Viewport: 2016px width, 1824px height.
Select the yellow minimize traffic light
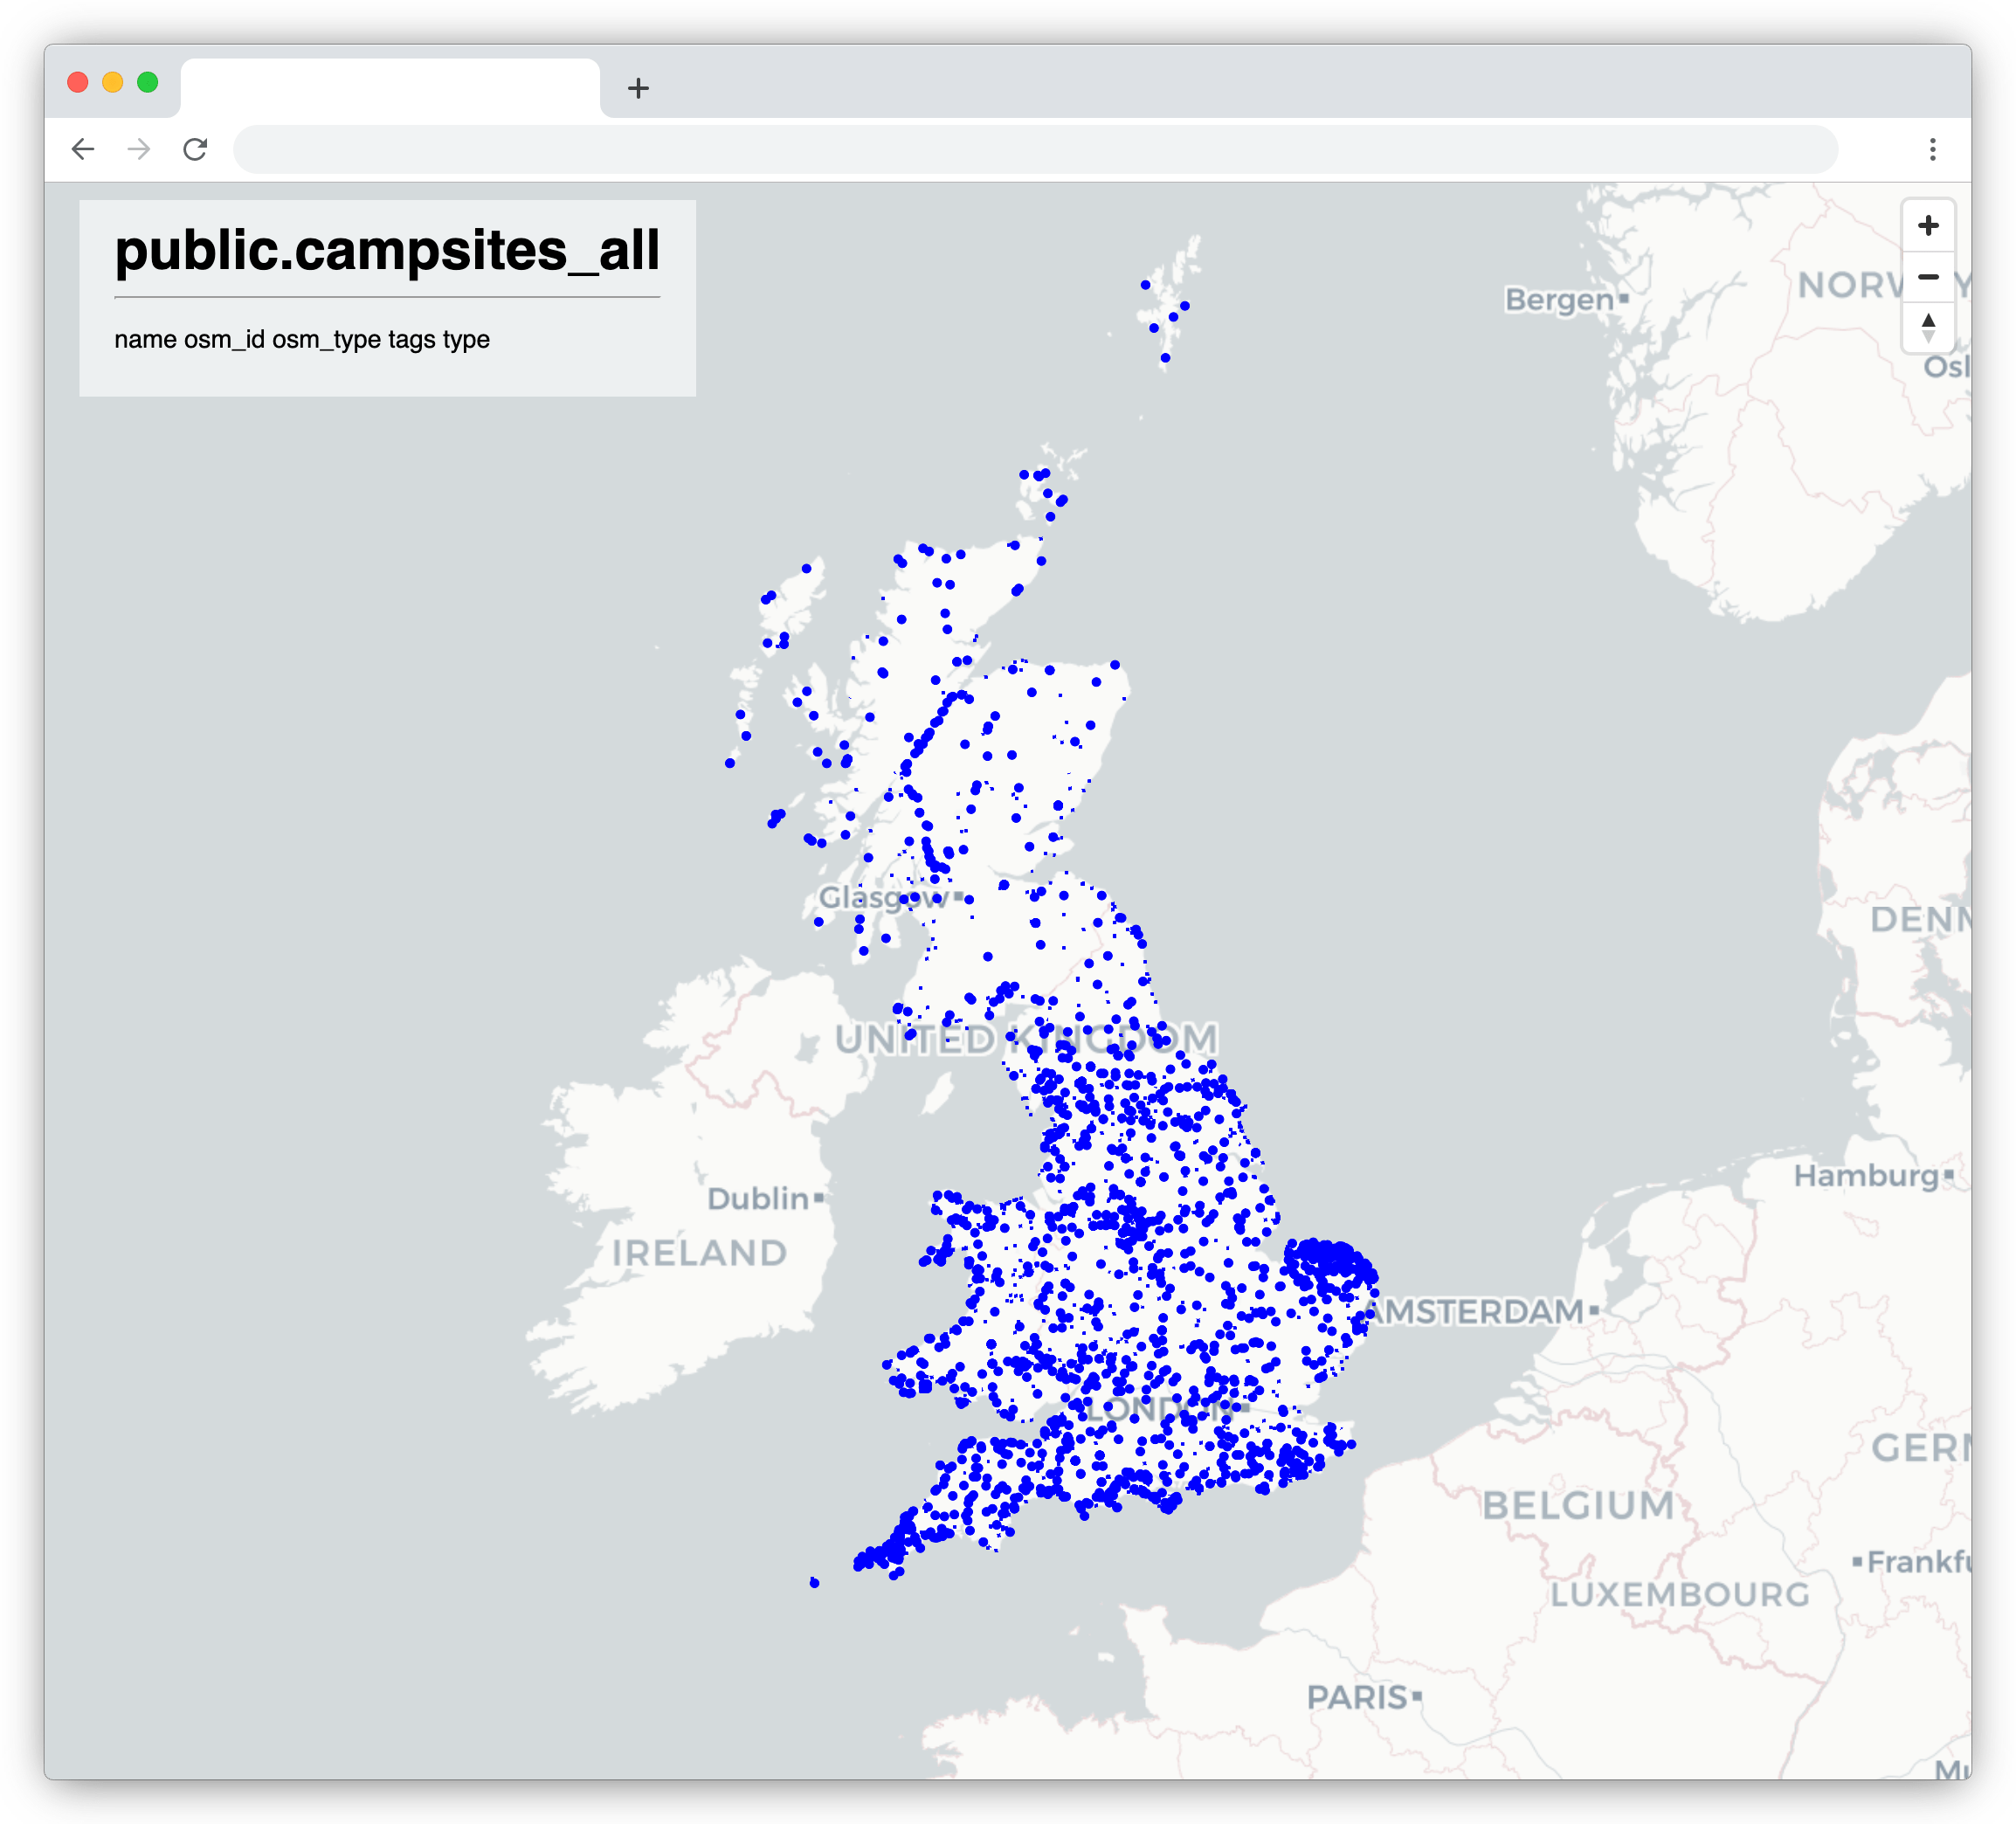[x=113, y=83]
